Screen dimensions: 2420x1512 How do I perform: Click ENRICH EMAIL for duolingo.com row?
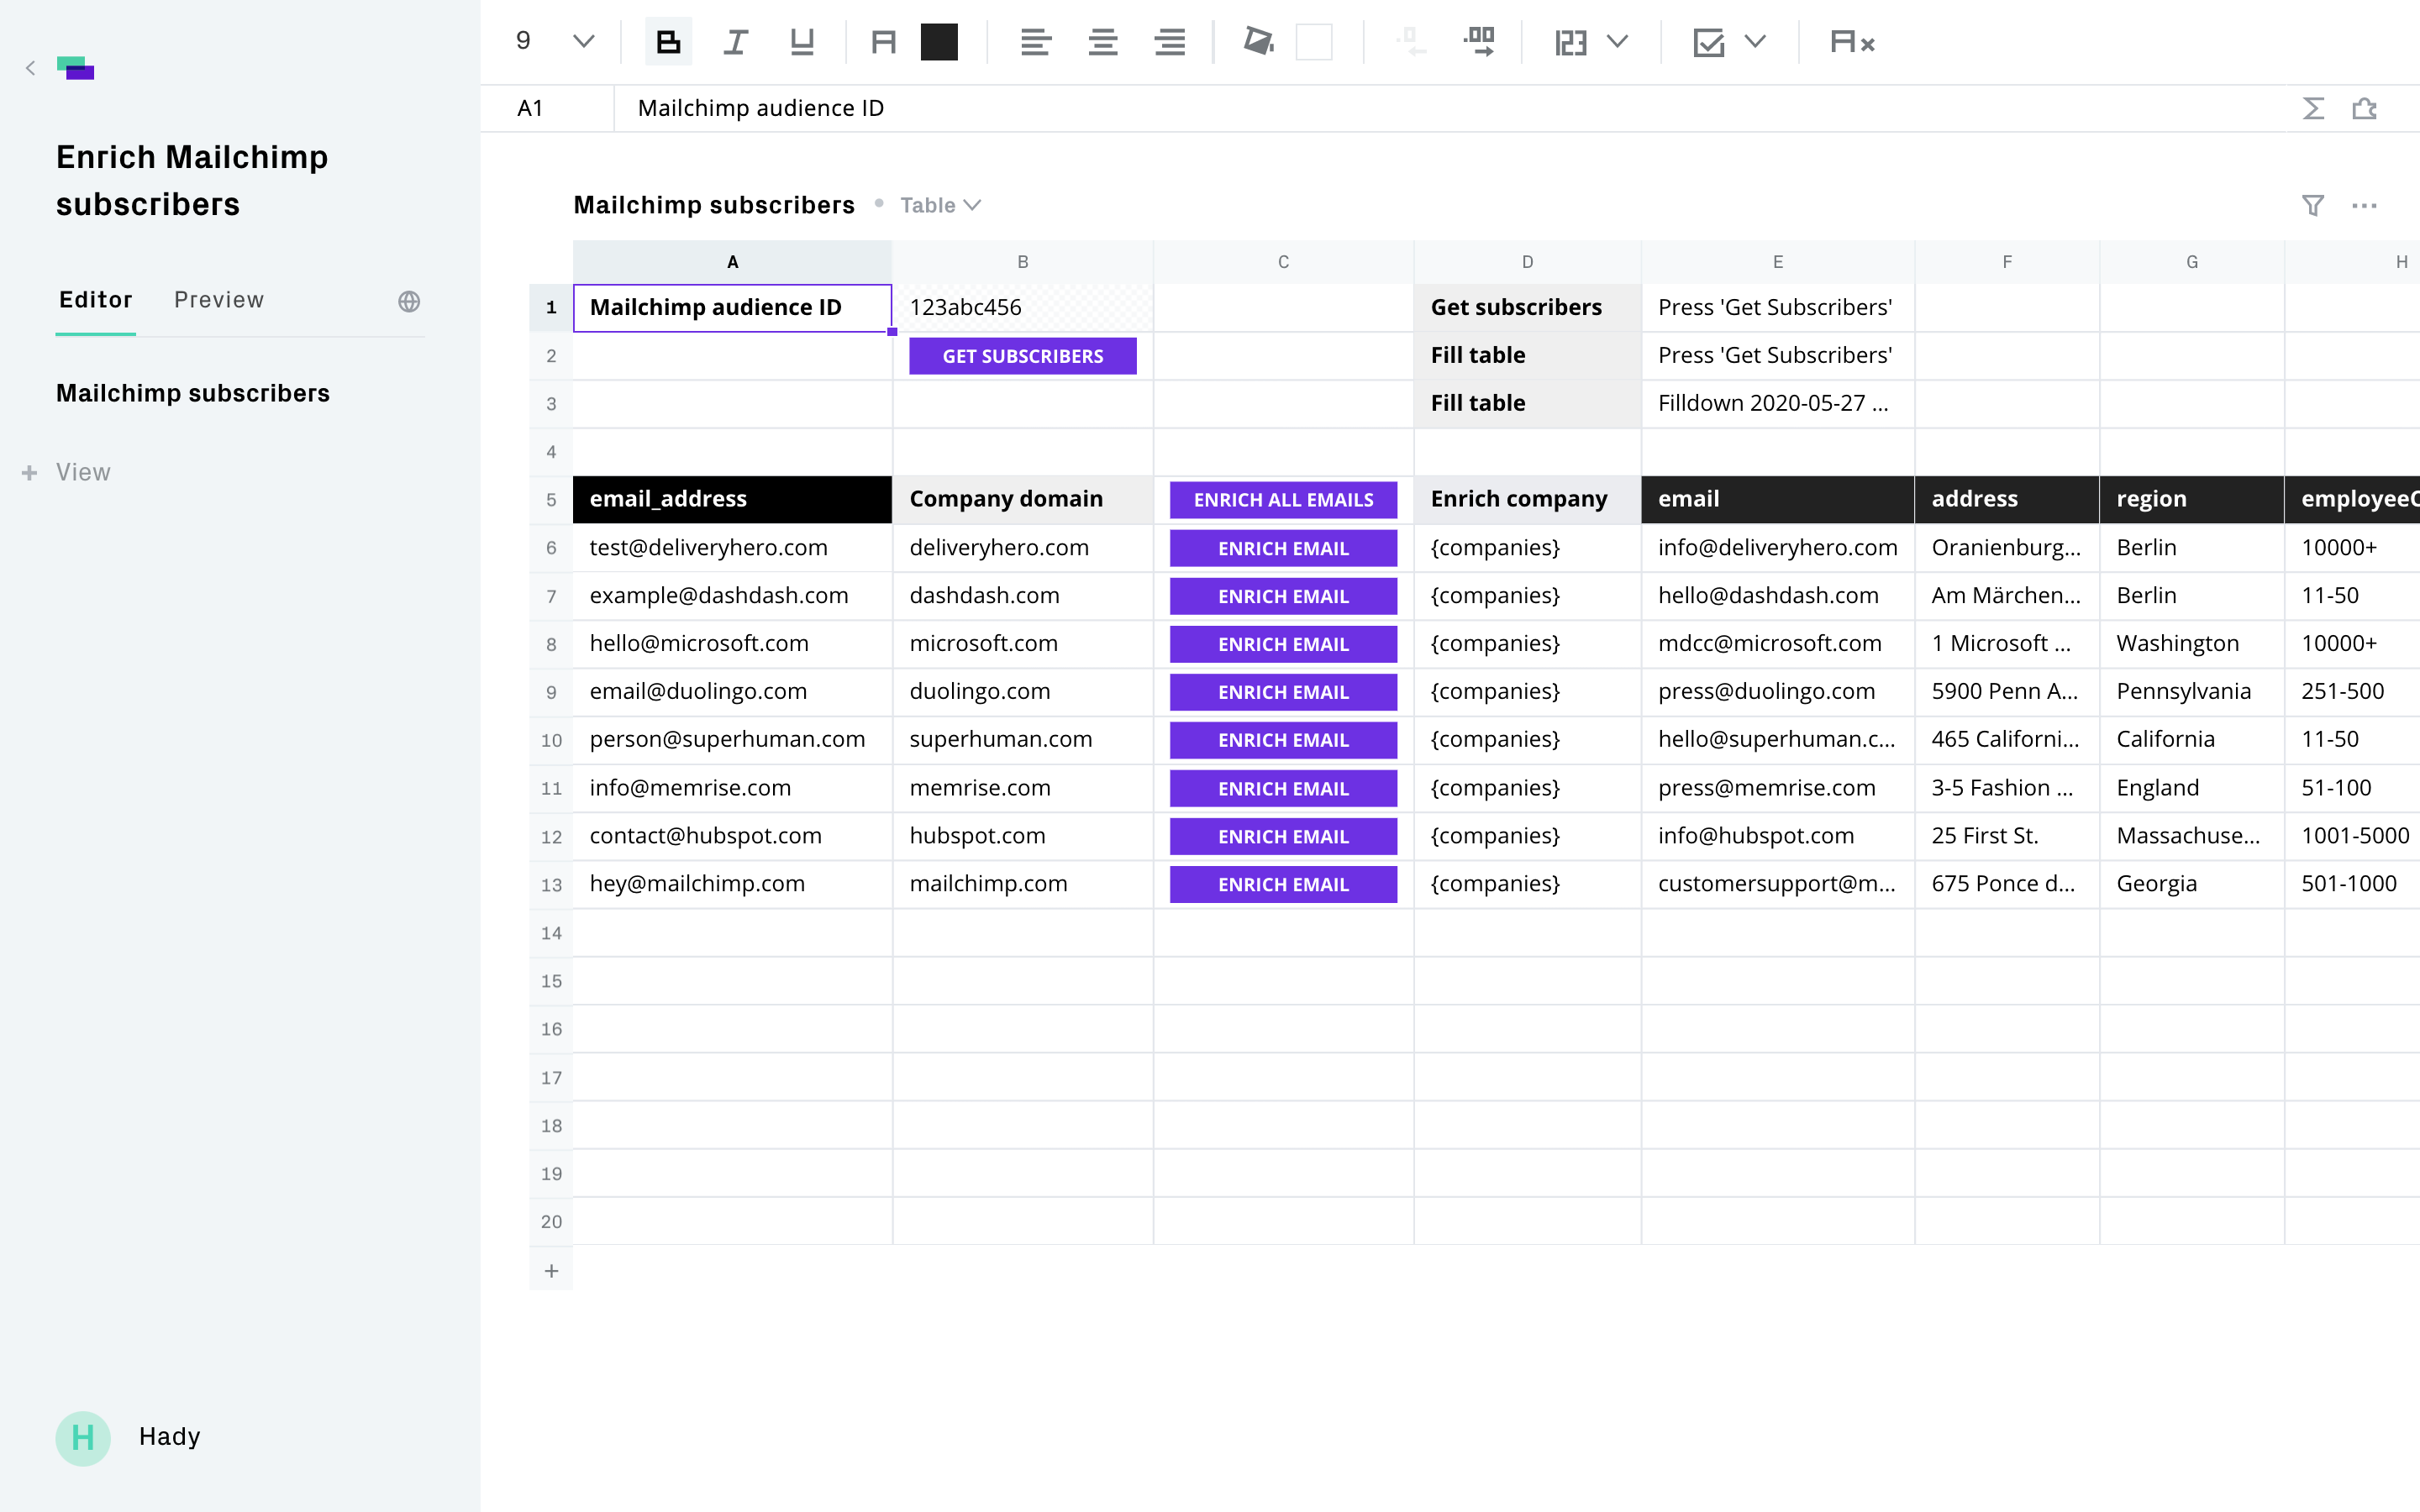pyautogui.click(x=1283, y=692)
